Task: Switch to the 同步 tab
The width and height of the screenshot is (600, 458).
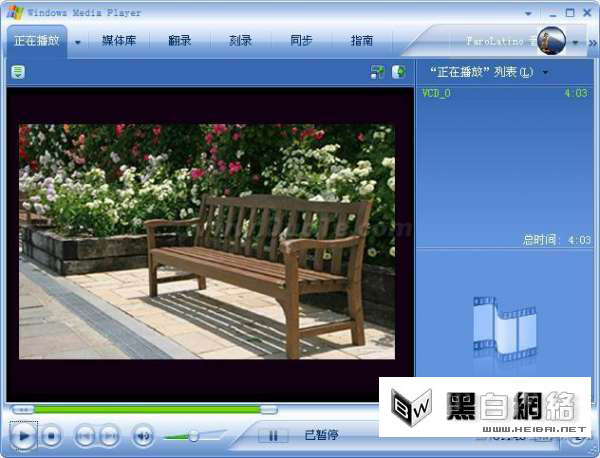Action: click(x=301, y=41)
